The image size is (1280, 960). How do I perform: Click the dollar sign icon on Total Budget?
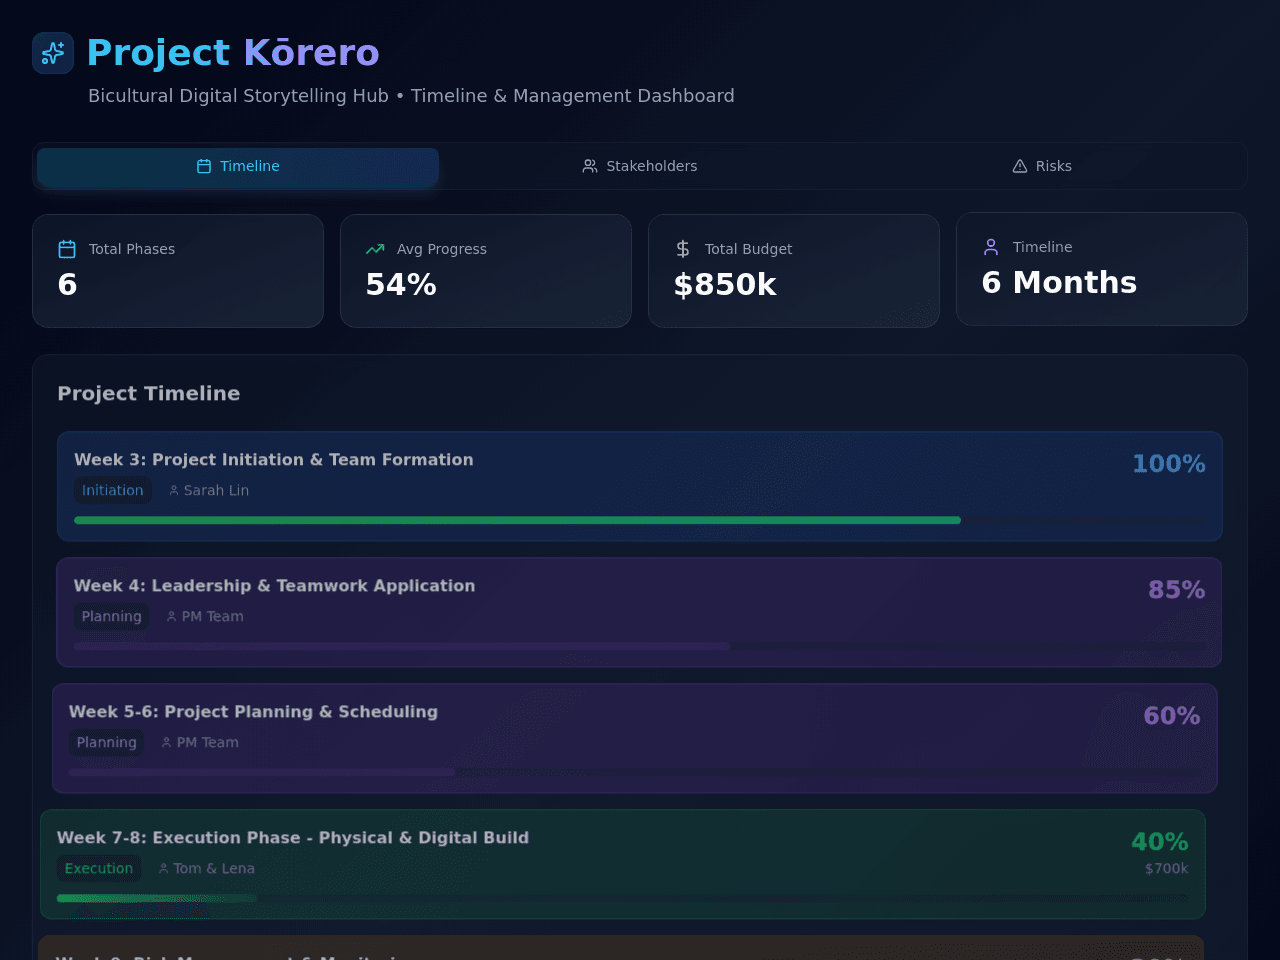[x=683, y=249]
